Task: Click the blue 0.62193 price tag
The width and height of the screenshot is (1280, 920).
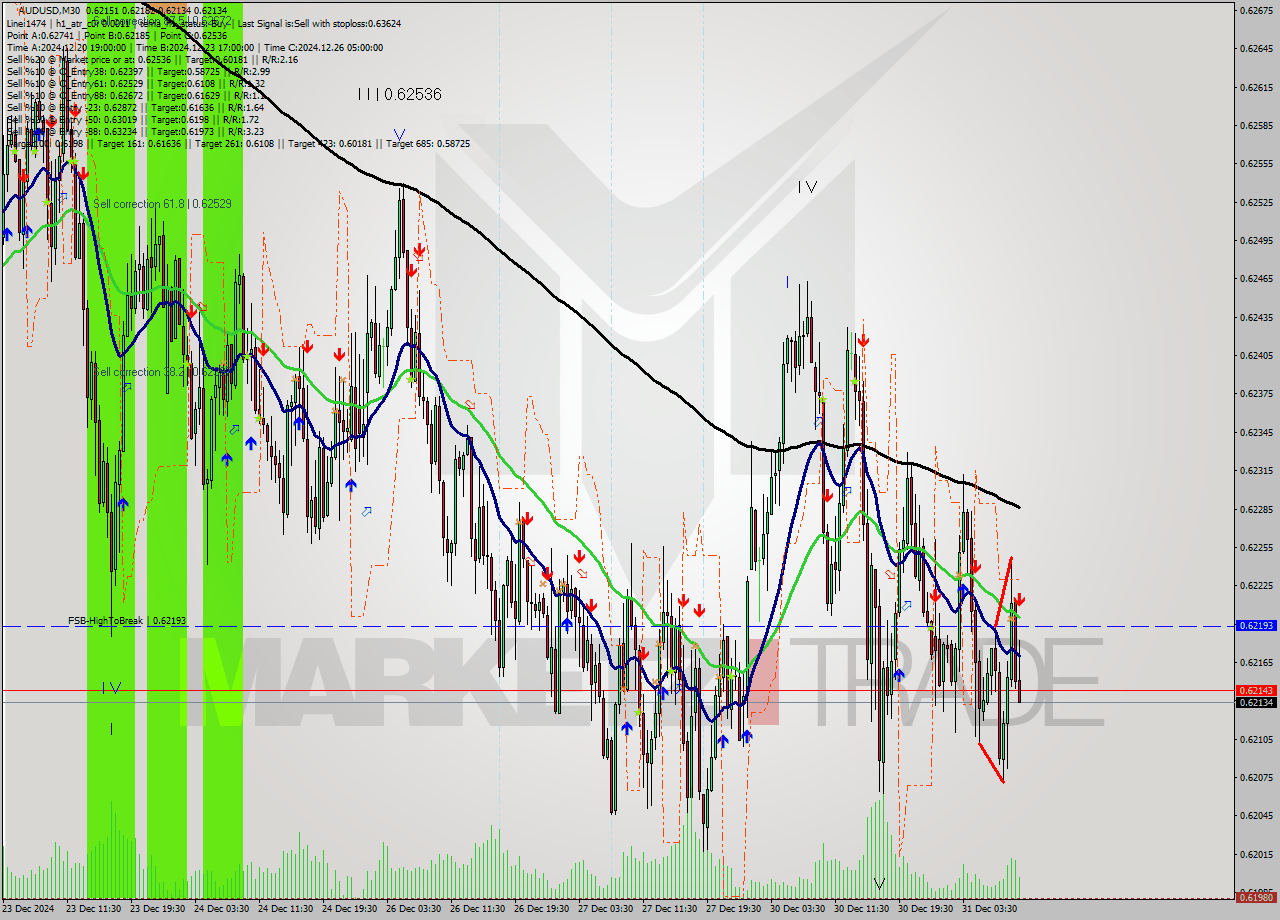Action: click(x=1255, y=625)
